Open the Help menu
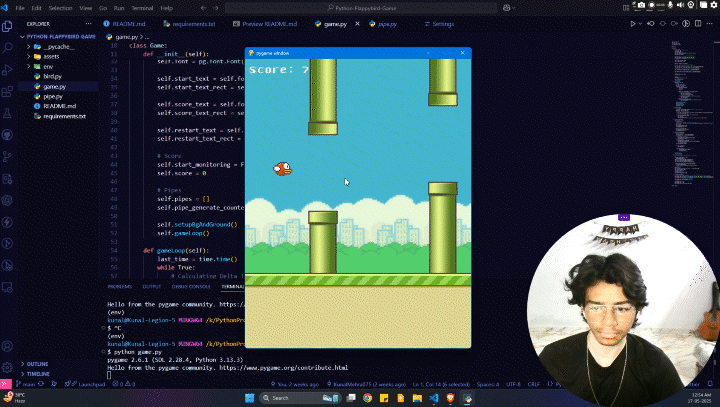 [166, 8]
